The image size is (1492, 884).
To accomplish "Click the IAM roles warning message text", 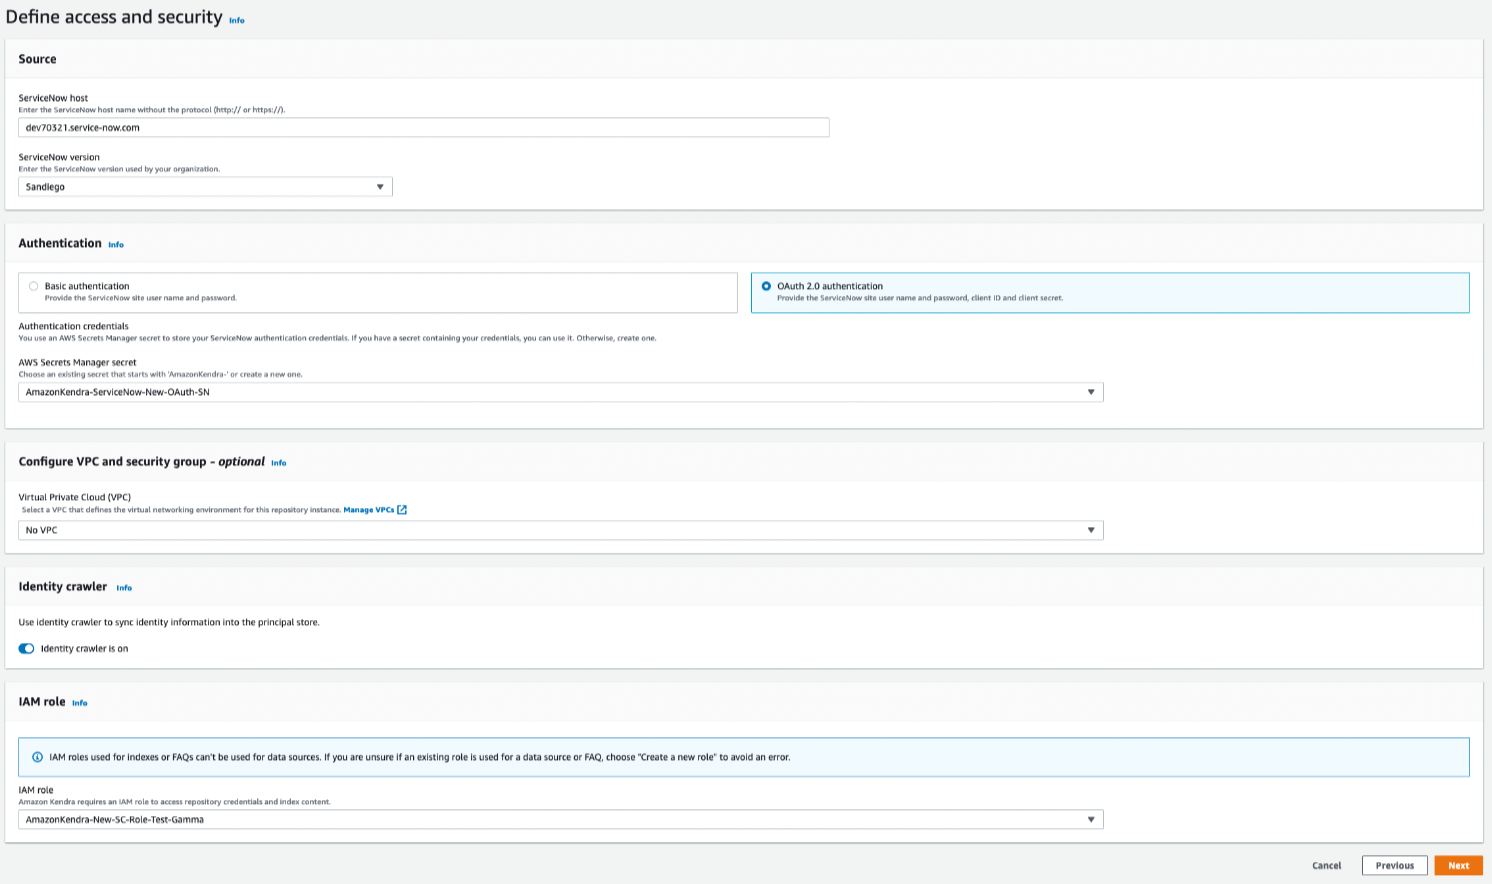I will click(x=420, y=757).
